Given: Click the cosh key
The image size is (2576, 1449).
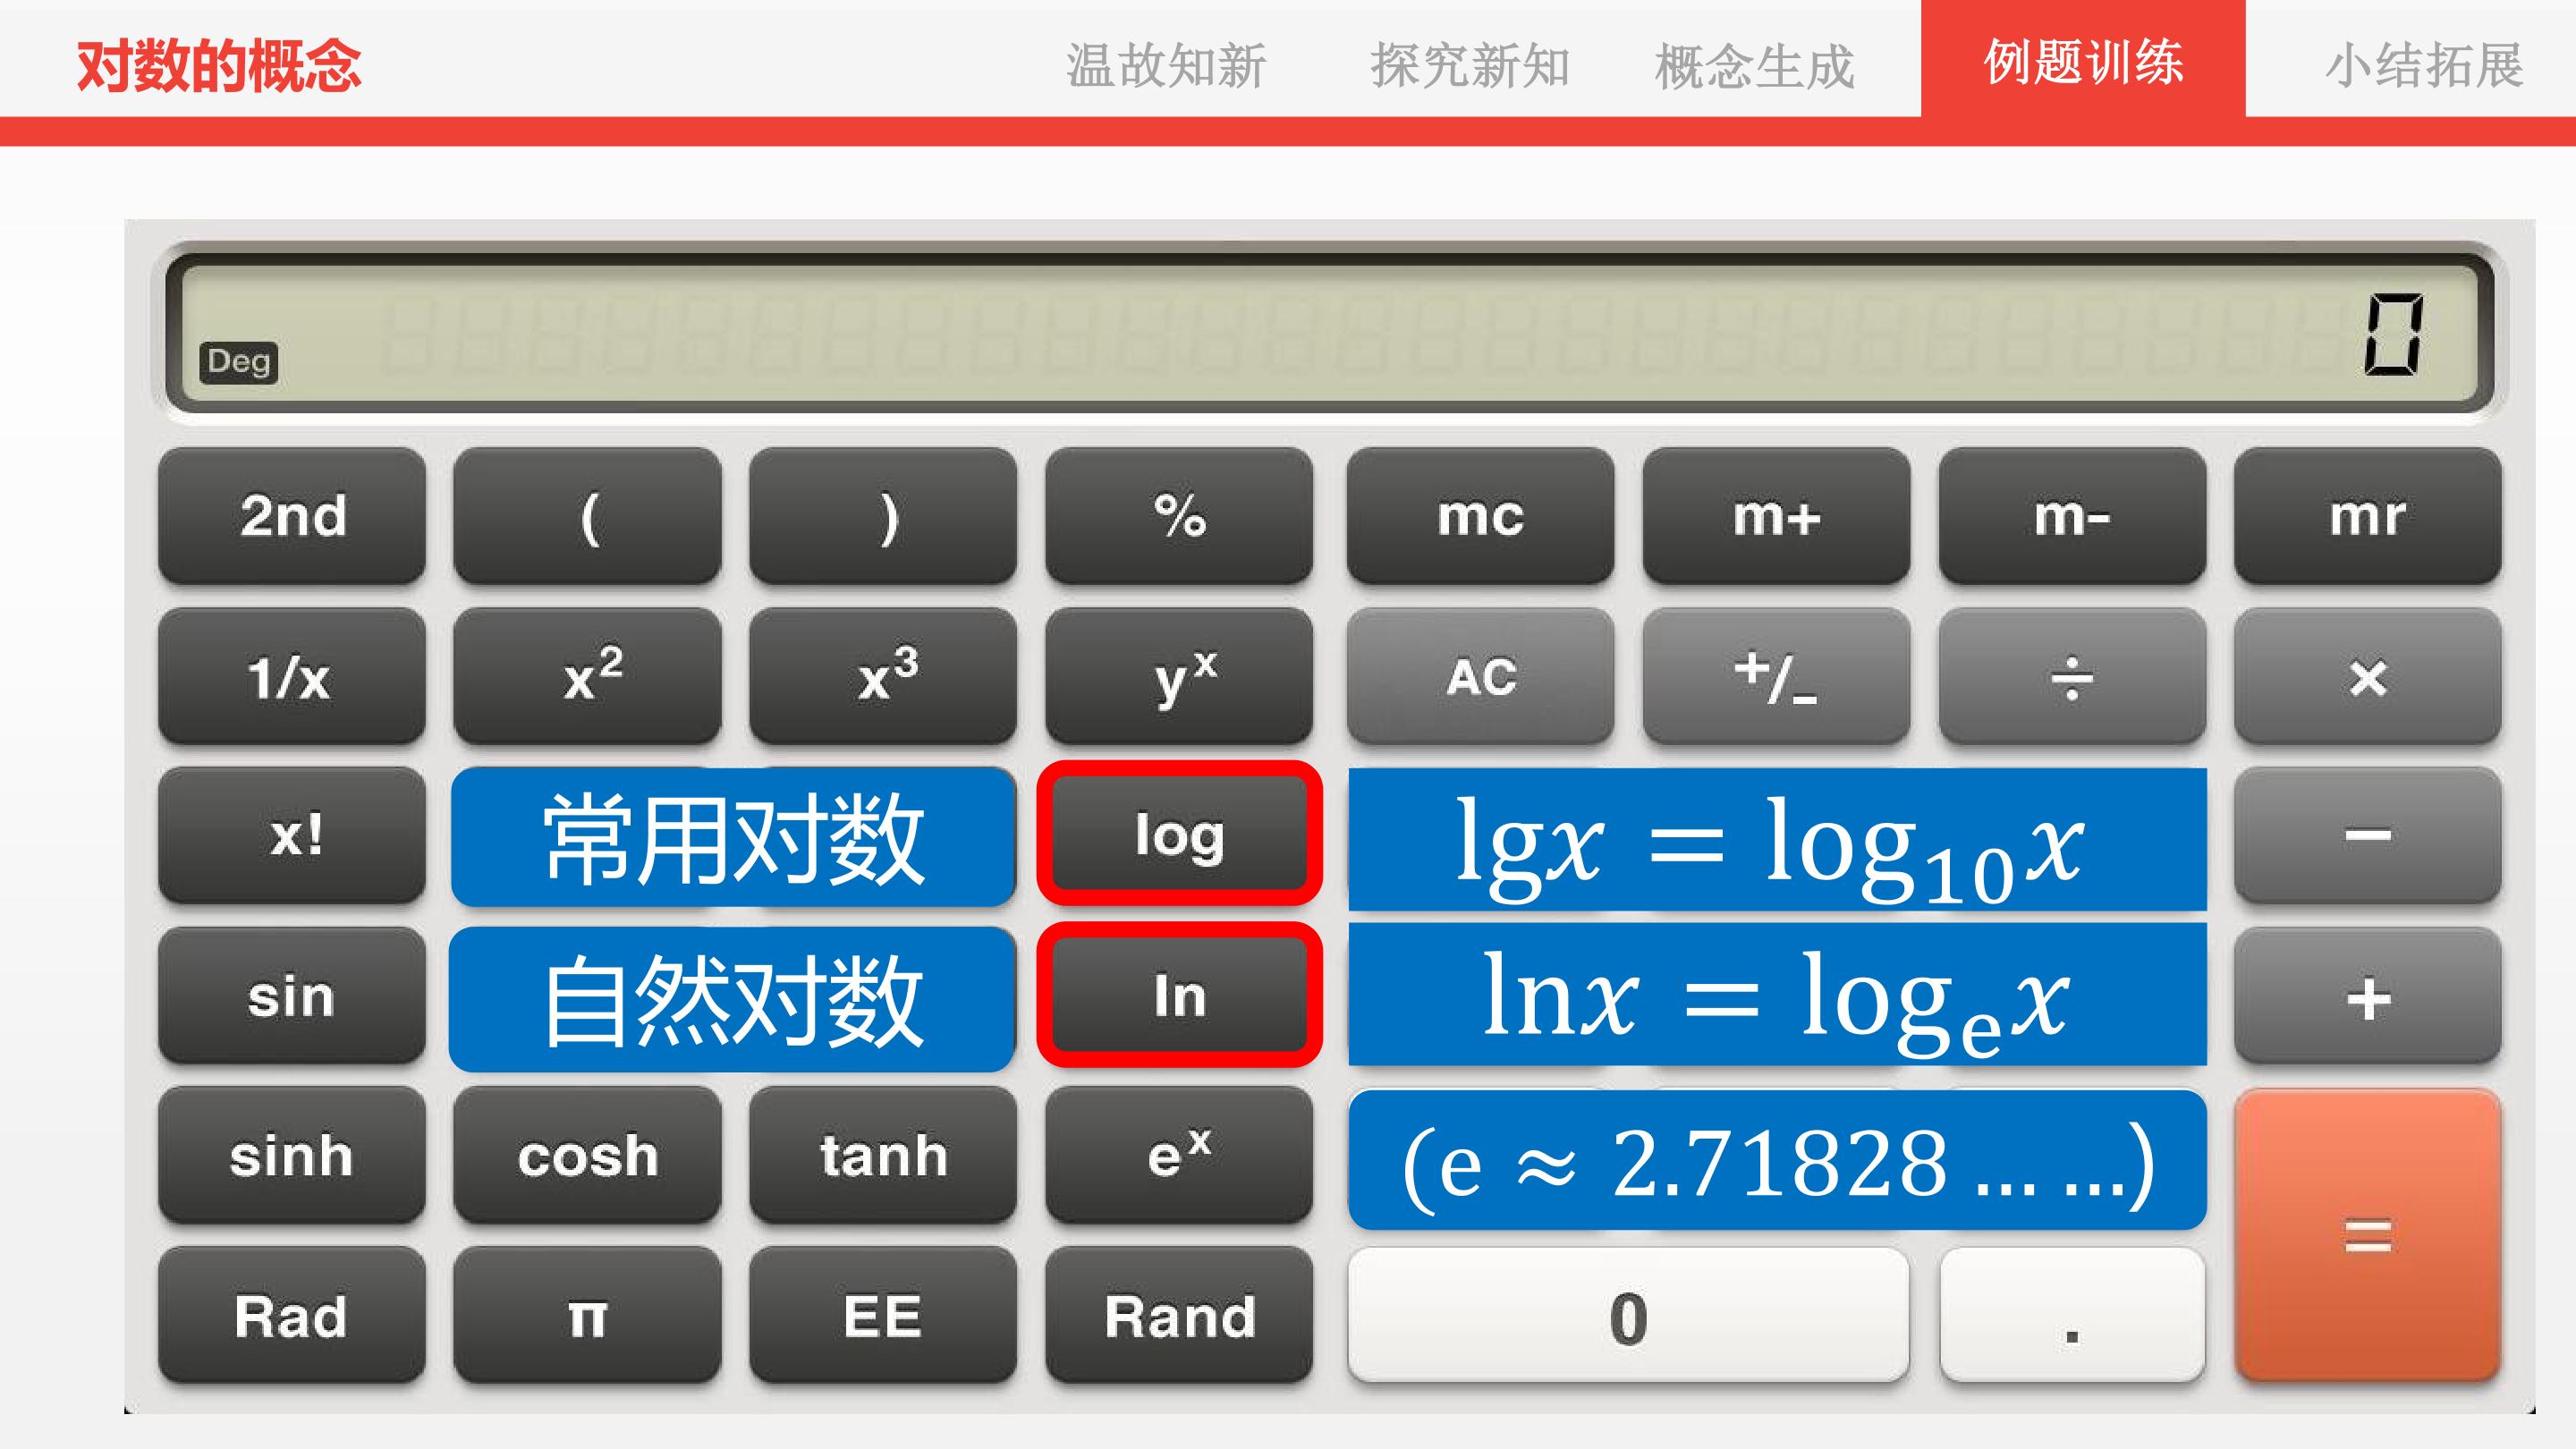Looking at the screenshot, I should (588, 1156).
